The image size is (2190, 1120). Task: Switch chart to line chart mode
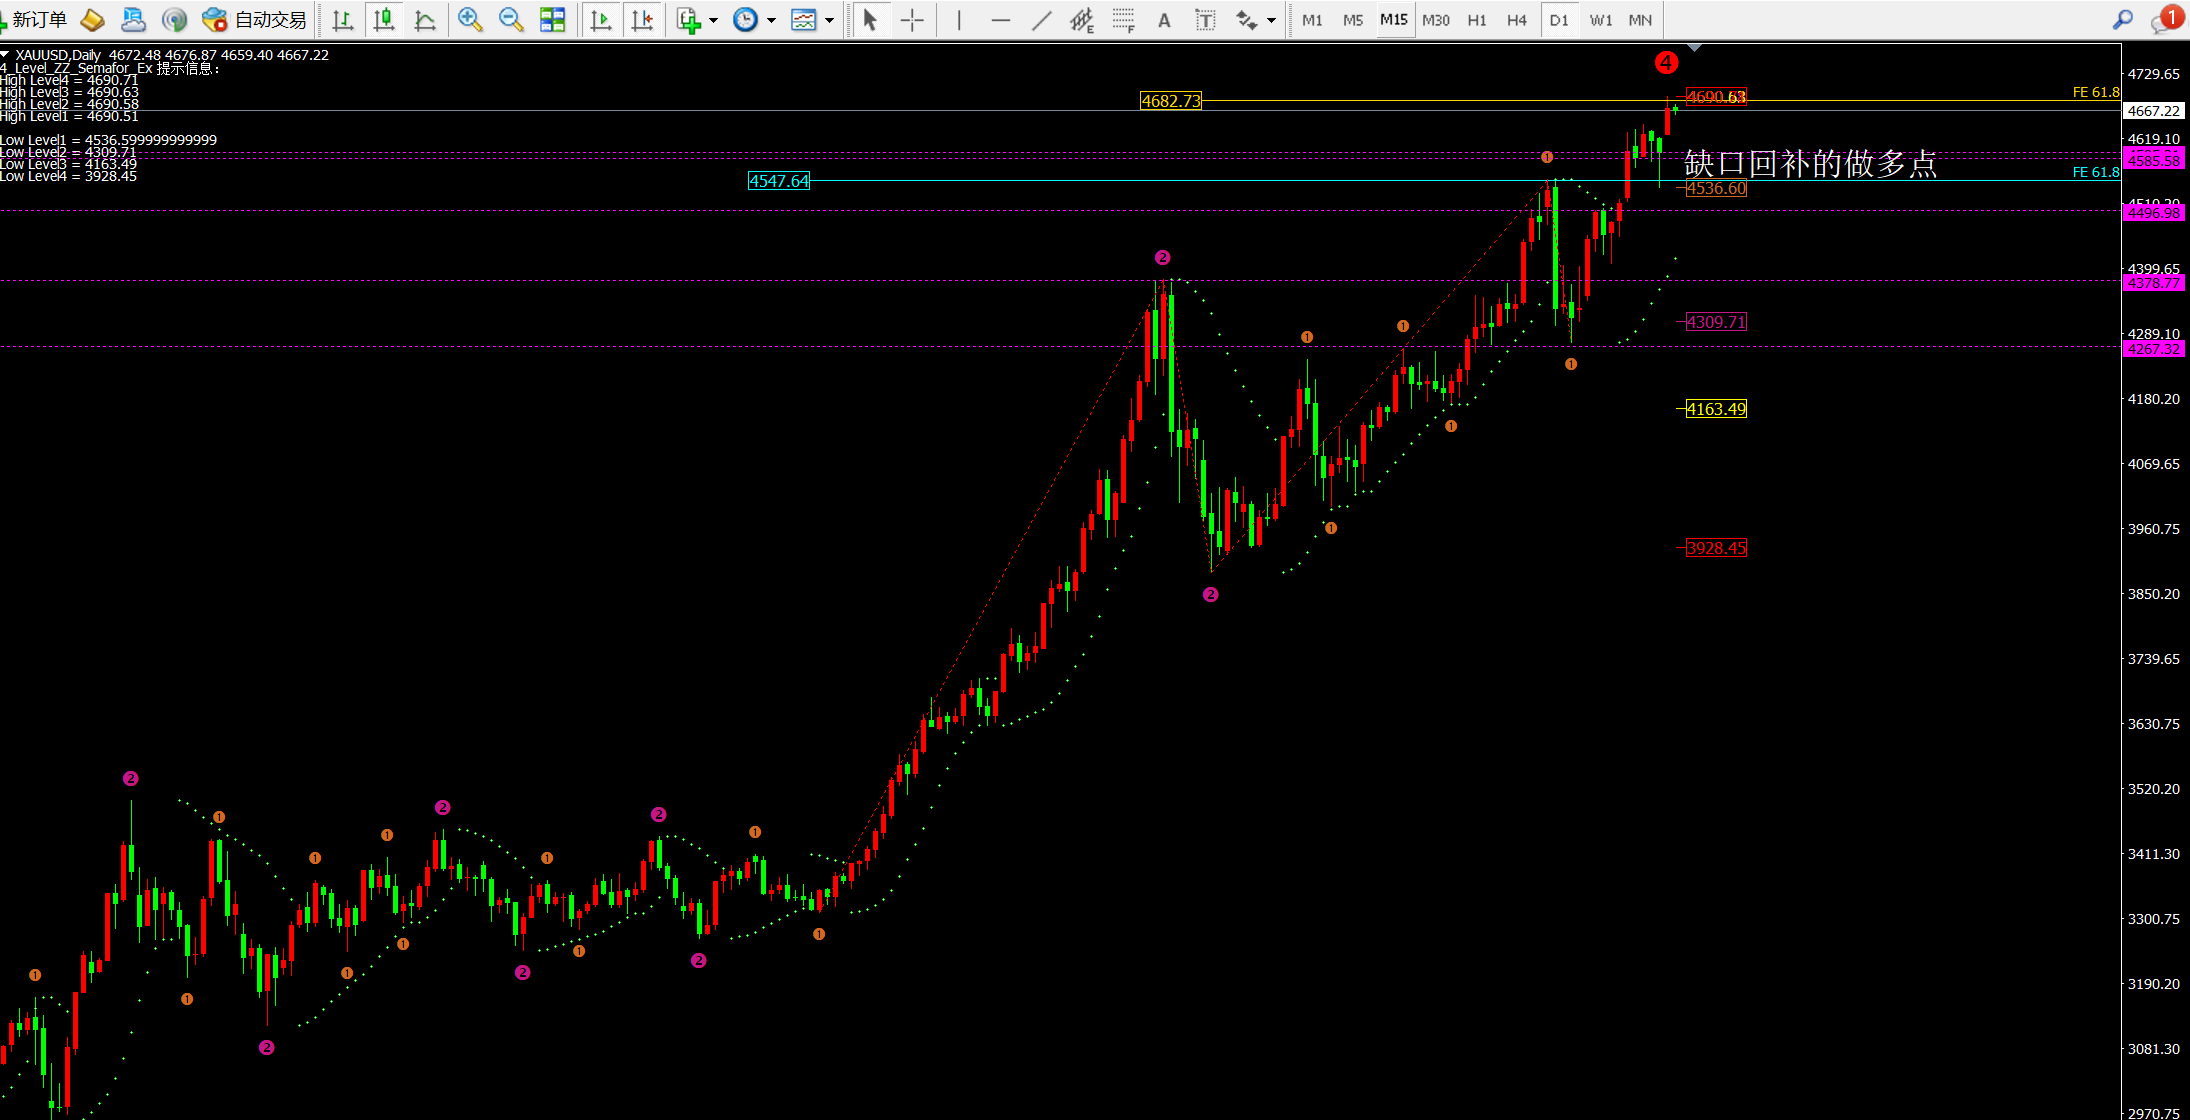point(425,20)
